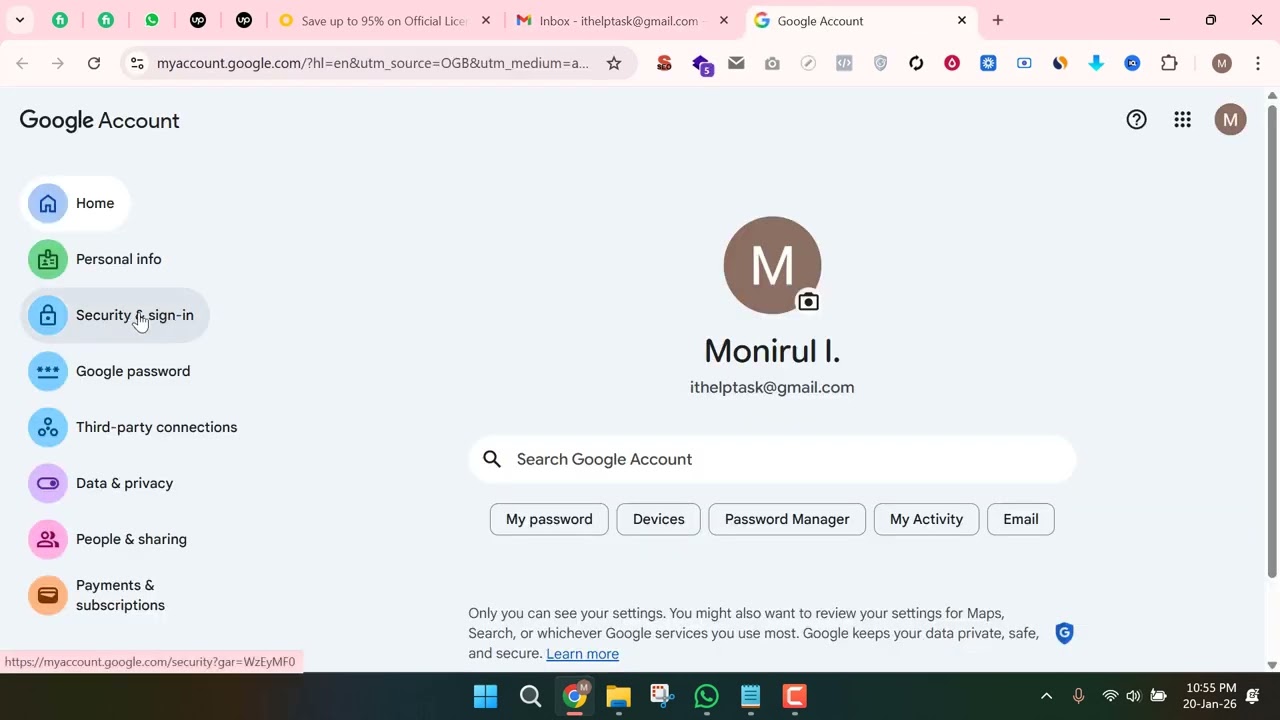Click the blue download arrow extension

(1096, 63)
